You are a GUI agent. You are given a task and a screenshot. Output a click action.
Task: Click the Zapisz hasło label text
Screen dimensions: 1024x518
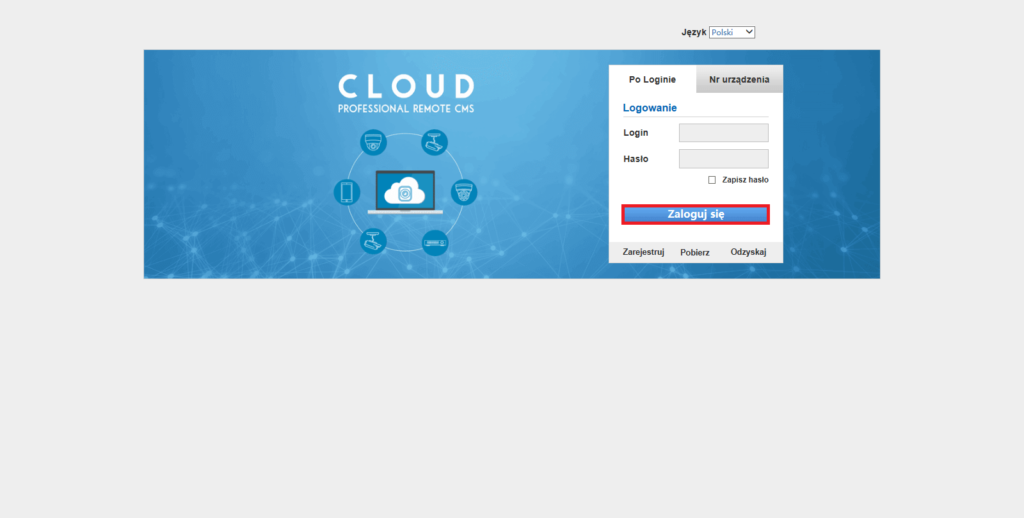coord(745,180)
